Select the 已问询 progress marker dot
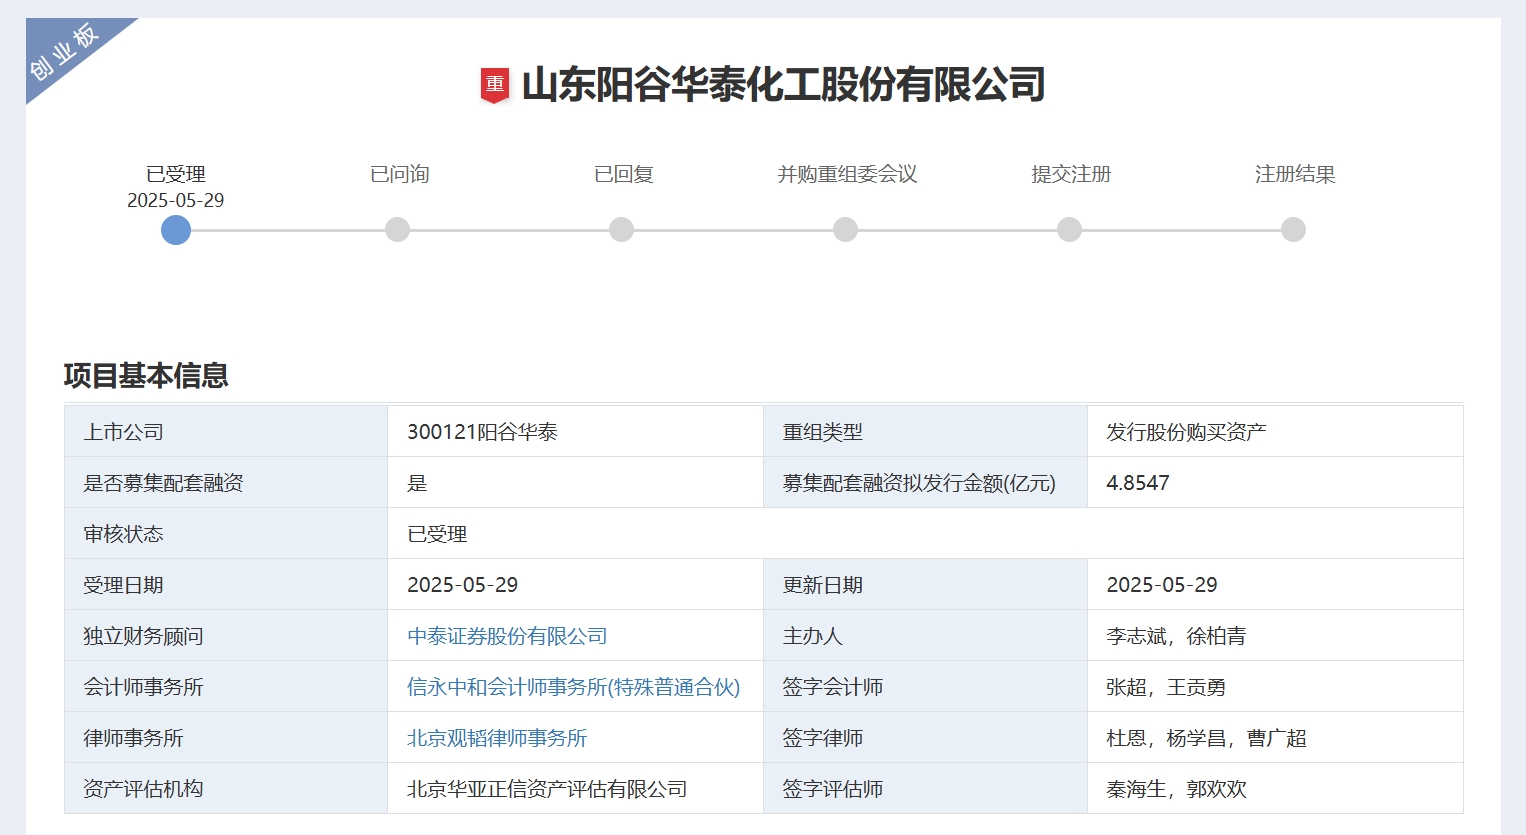The width and height of the screenshot is (1526, 835). click(398, 230)
